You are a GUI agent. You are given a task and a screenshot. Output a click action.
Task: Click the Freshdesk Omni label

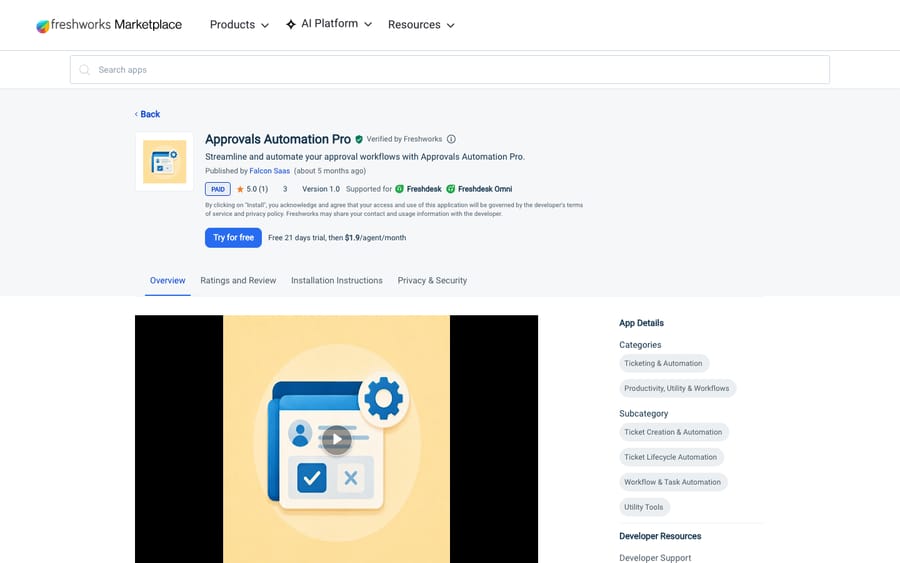[x=485, y=189]
